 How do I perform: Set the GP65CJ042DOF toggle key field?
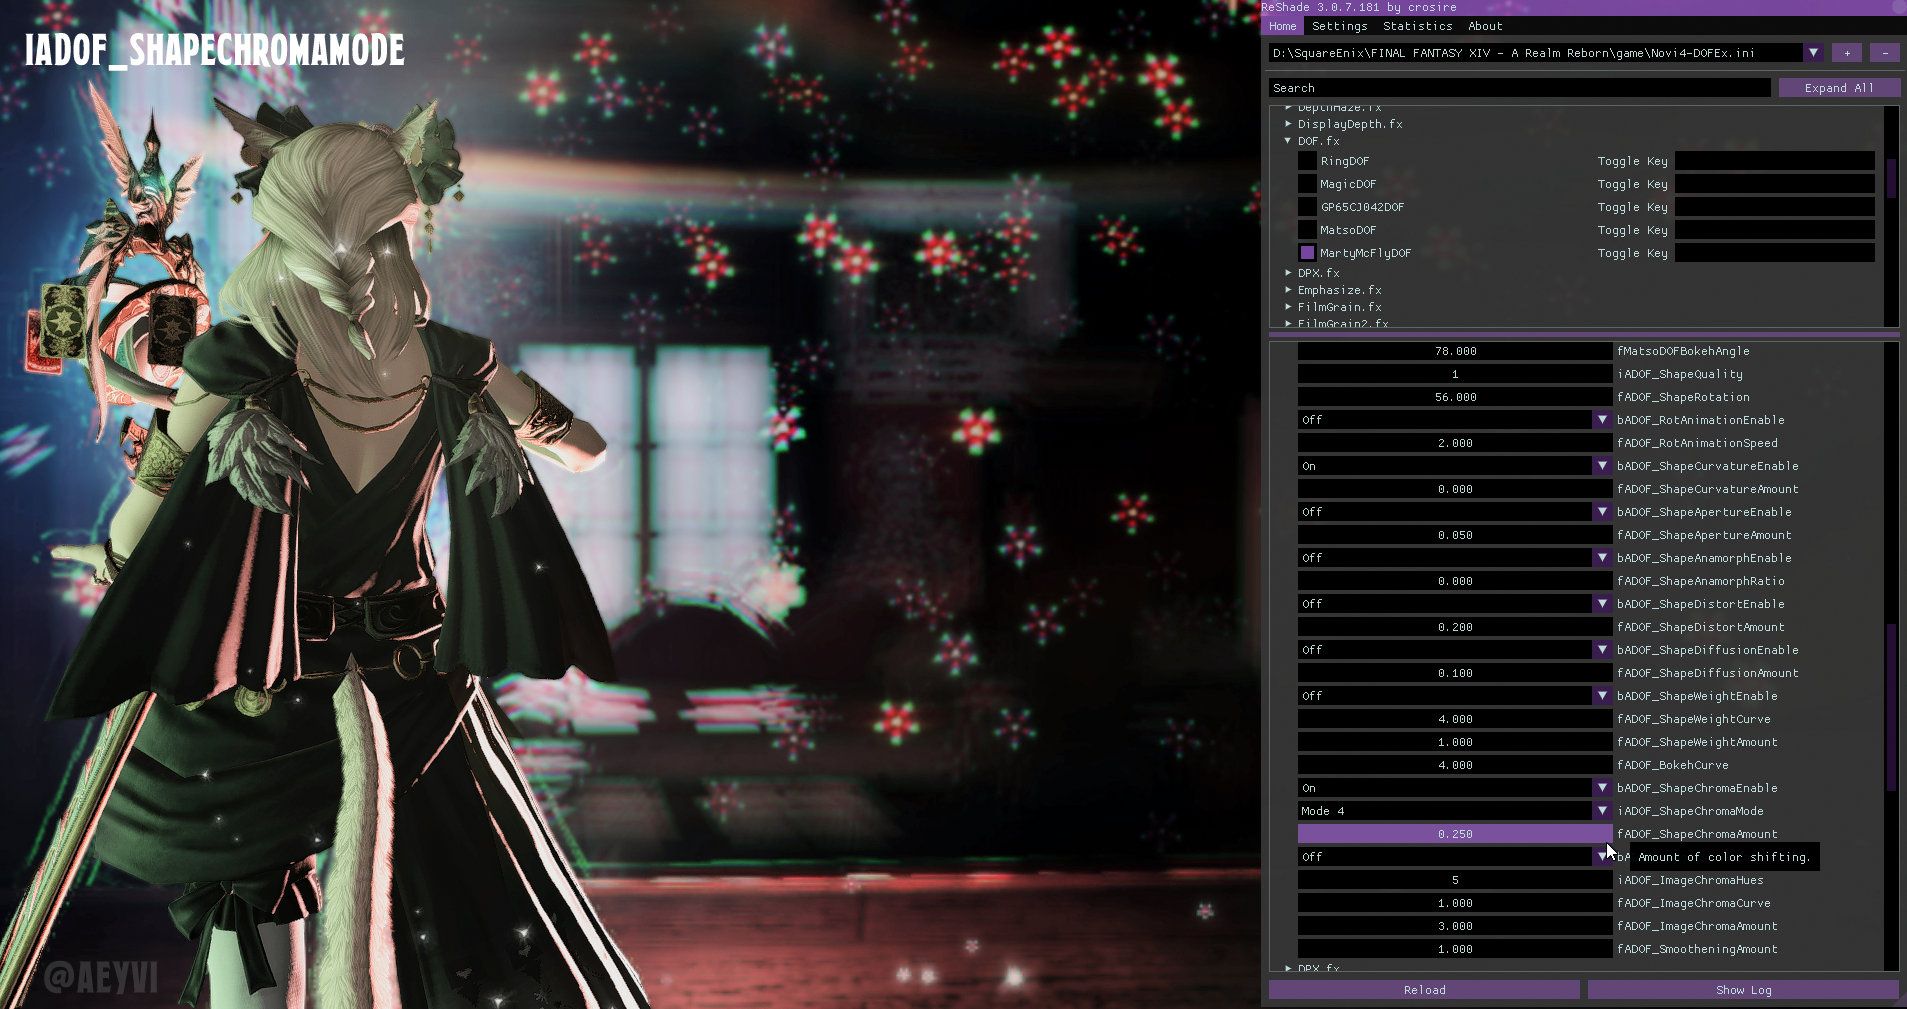[1775, 207]
